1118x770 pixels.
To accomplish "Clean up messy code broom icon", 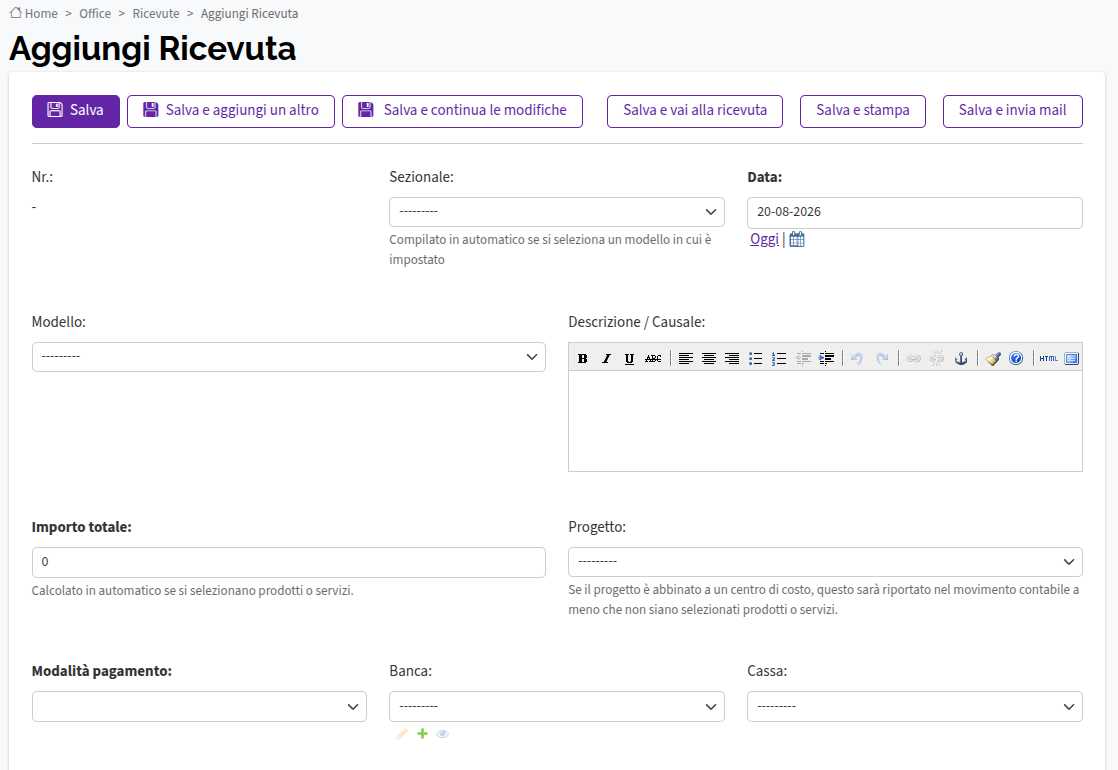I will [x=993, y=359].
